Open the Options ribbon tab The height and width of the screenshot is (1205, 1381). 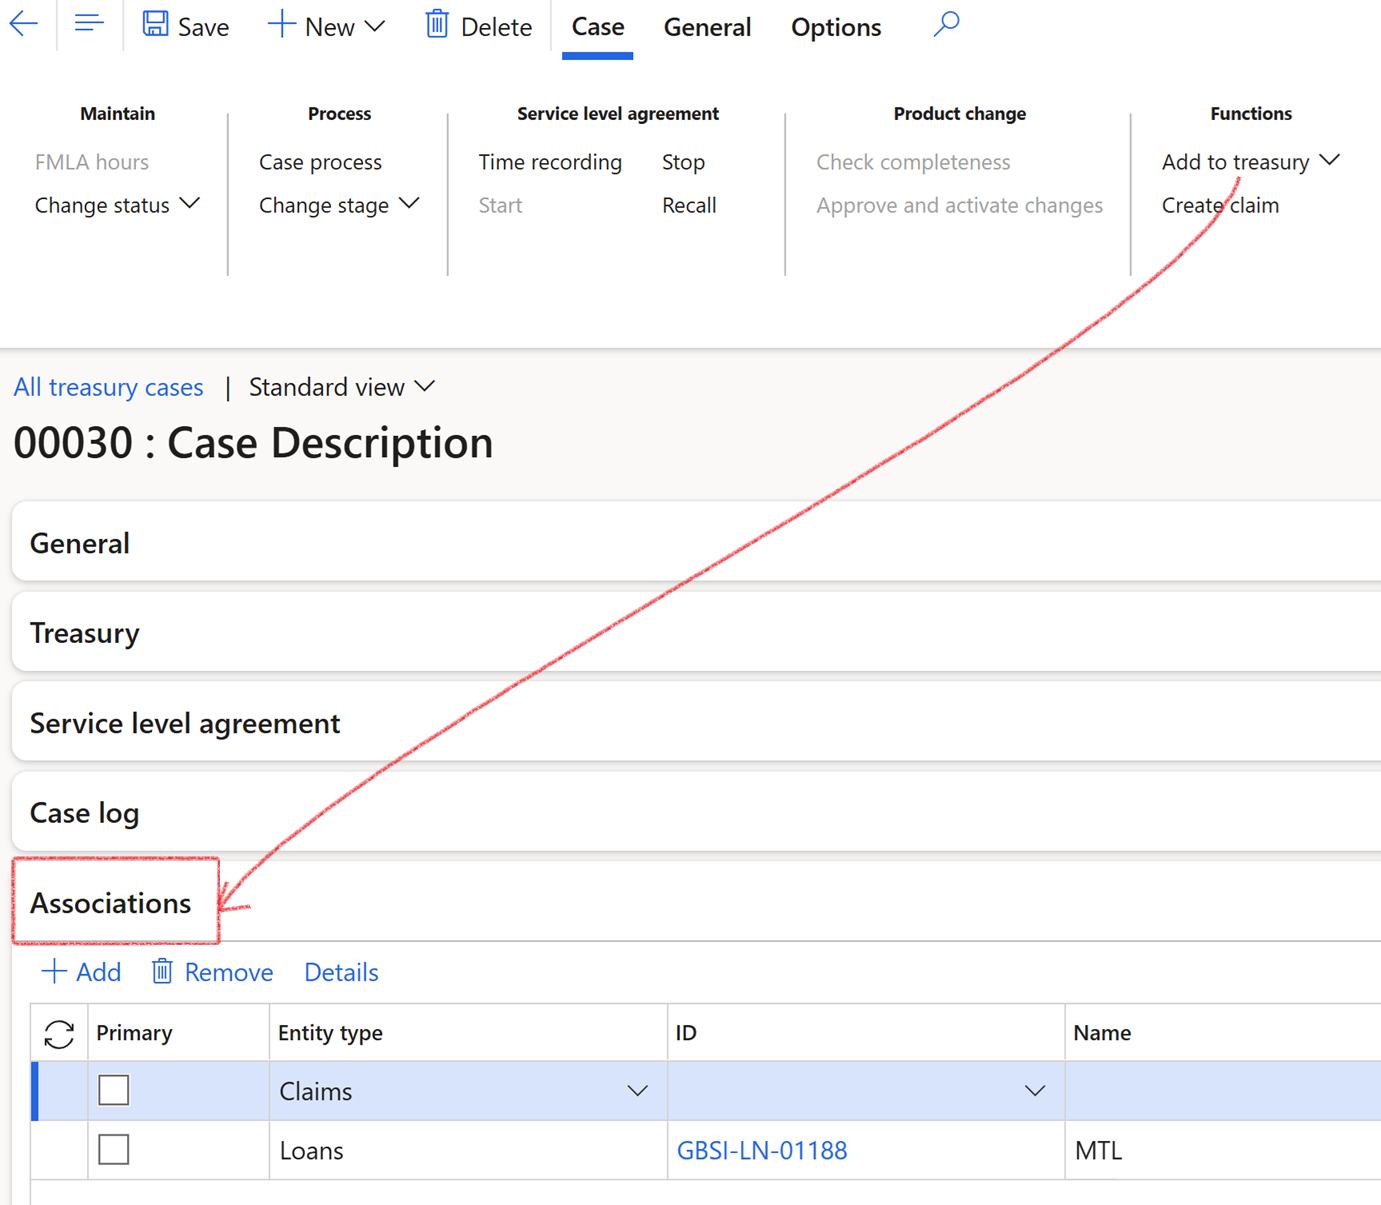[x=836, y=27]
